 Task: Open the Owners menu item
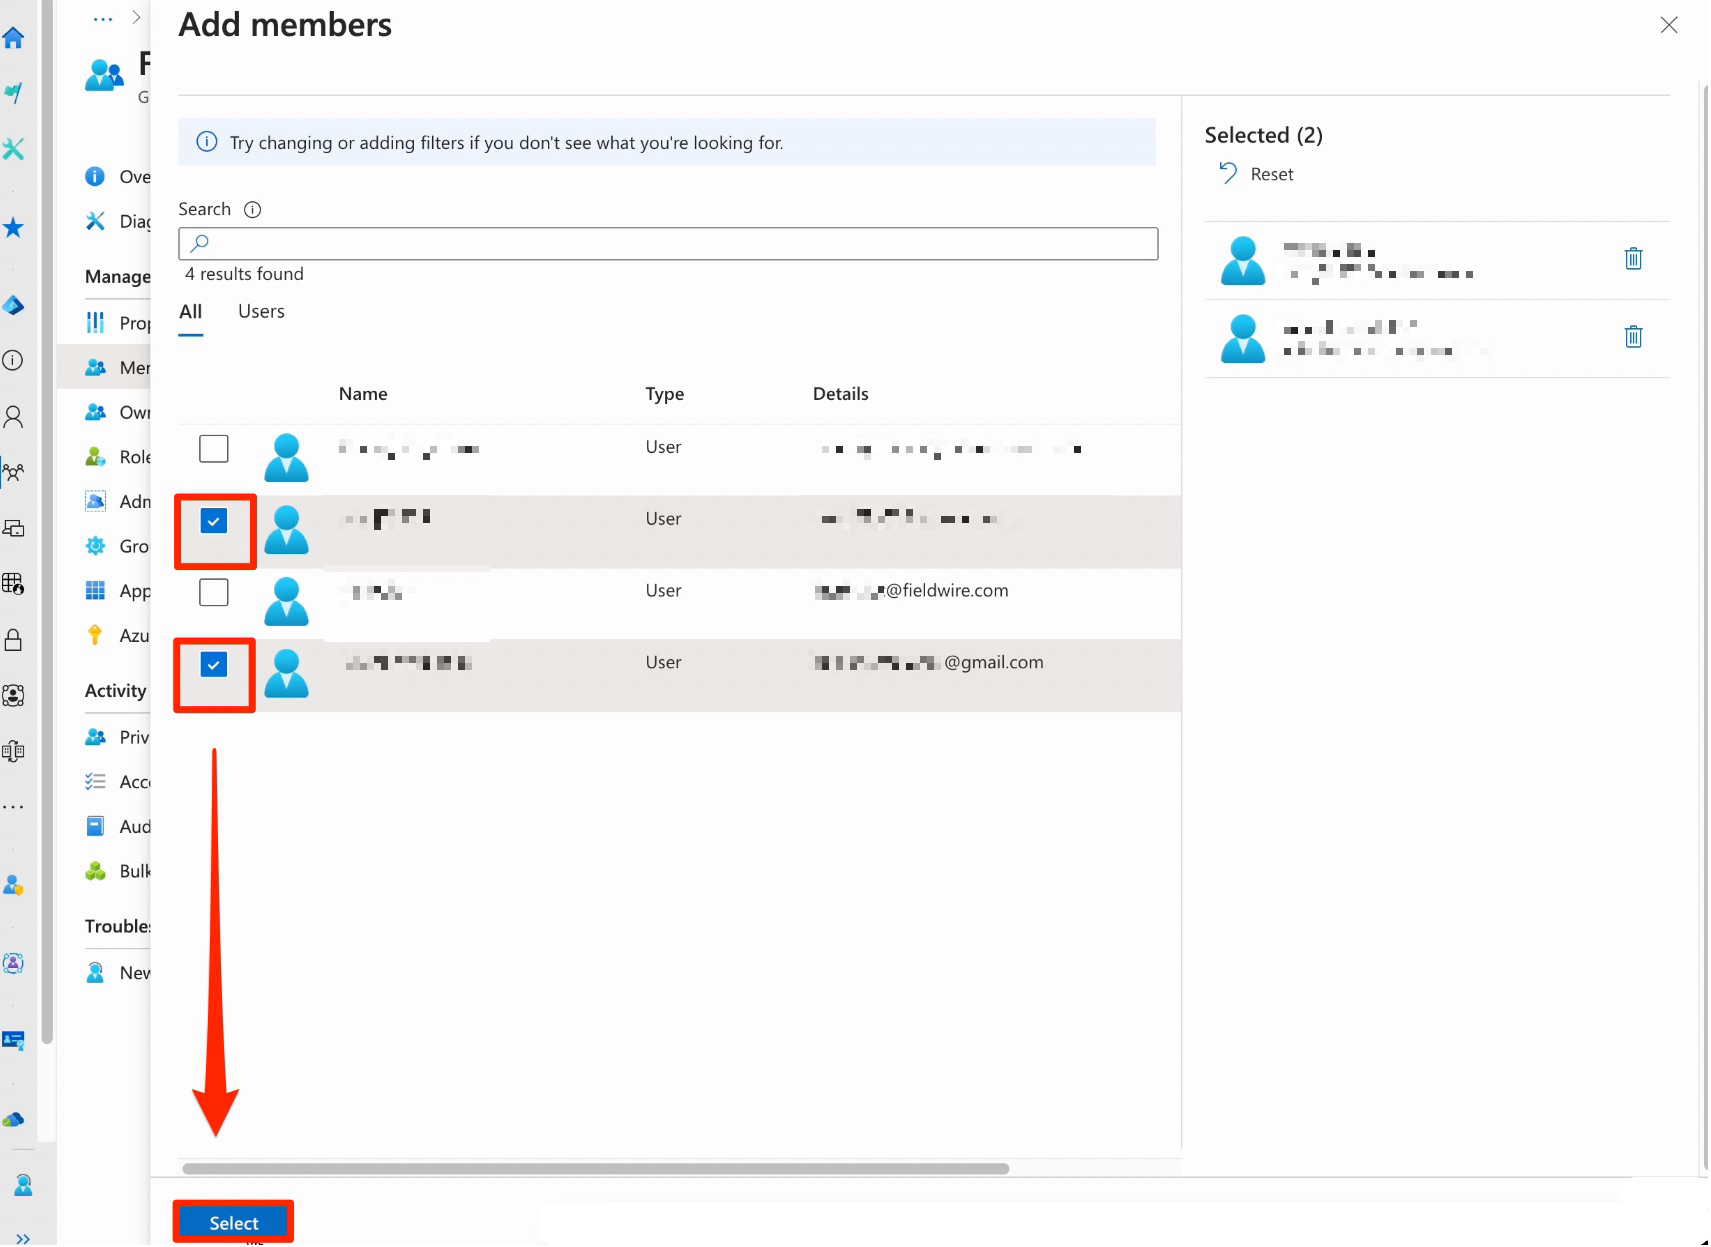coord(117,412)
